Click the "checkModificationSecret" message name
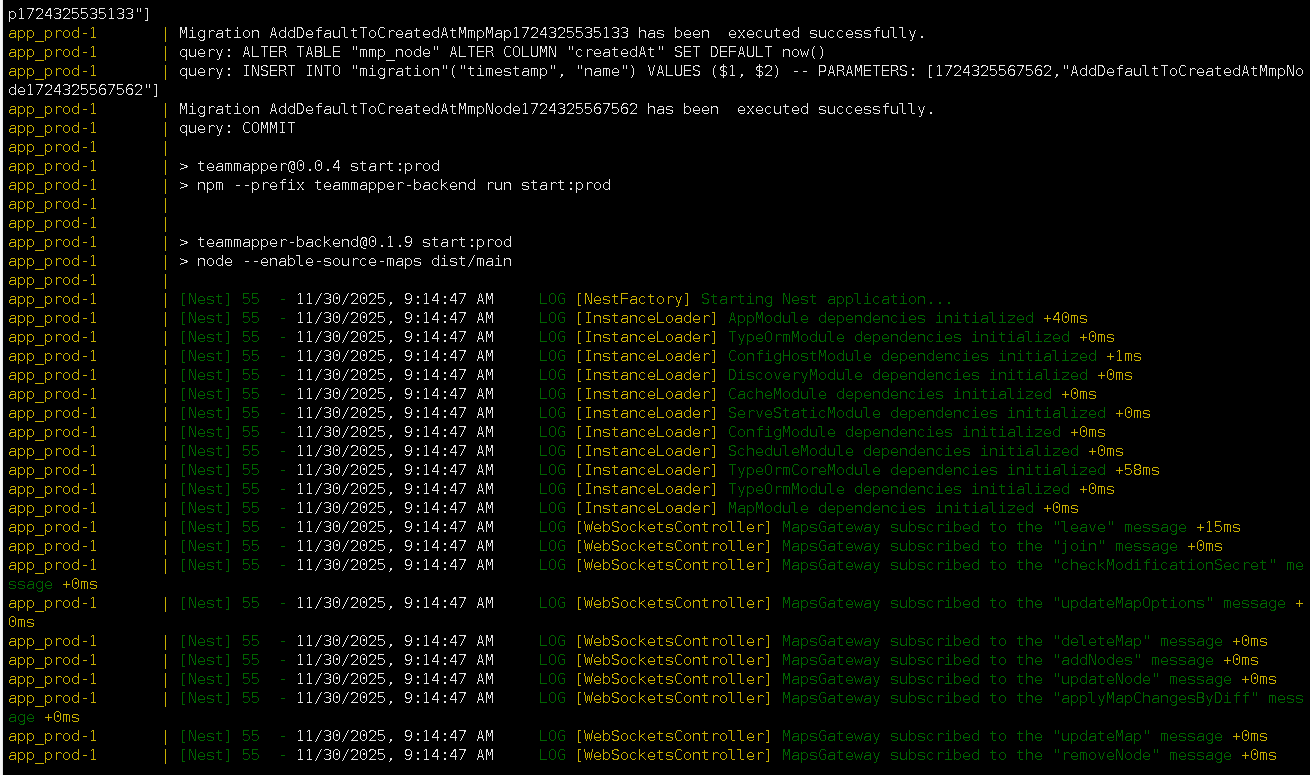The height and width of the screenshot is (775, 1310). 1165,565
